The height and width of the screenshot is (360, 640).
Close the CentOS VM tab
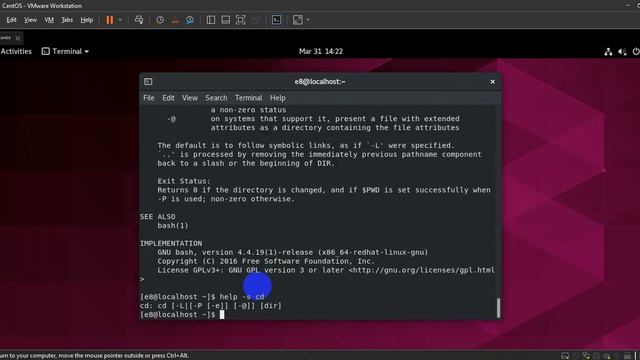tap(18, 38)
